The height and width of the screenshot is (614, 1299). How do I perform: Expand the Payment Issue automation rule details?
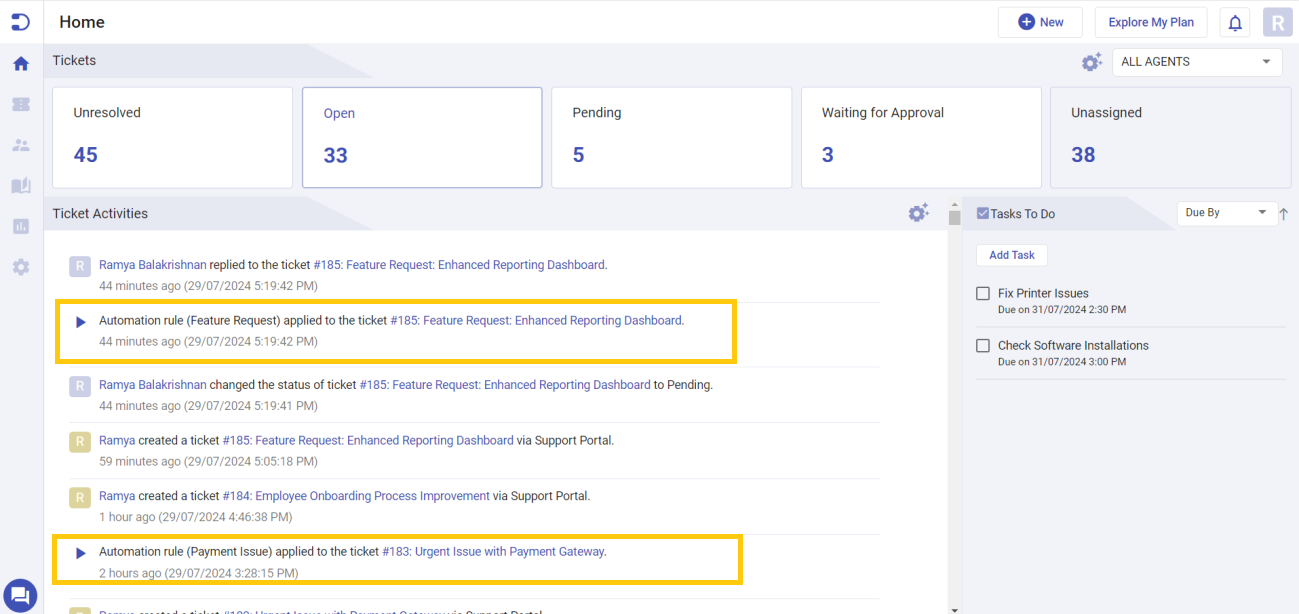pos(80,552)
